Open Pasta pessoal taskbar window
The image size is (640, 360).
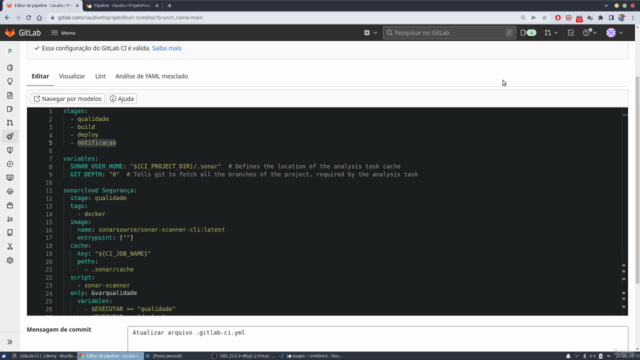[164, 356]
